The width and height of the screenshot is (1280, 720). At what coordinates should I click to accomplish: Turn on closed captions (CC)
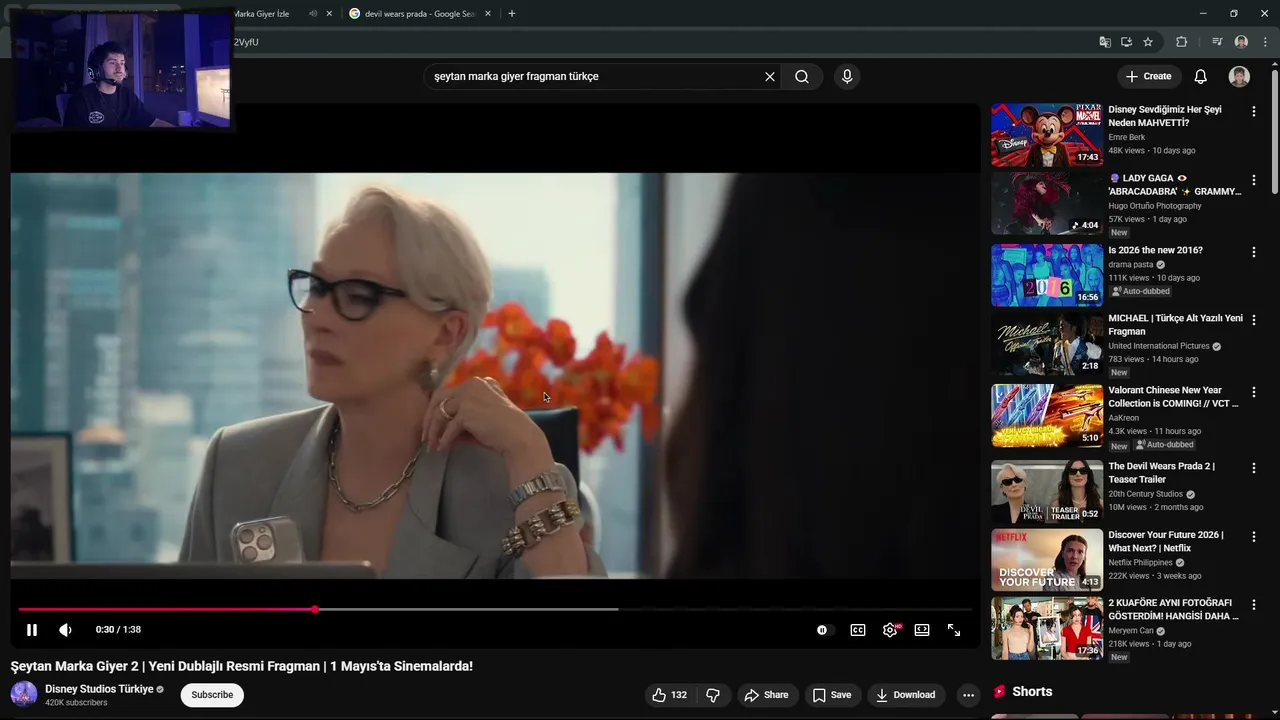858,630
